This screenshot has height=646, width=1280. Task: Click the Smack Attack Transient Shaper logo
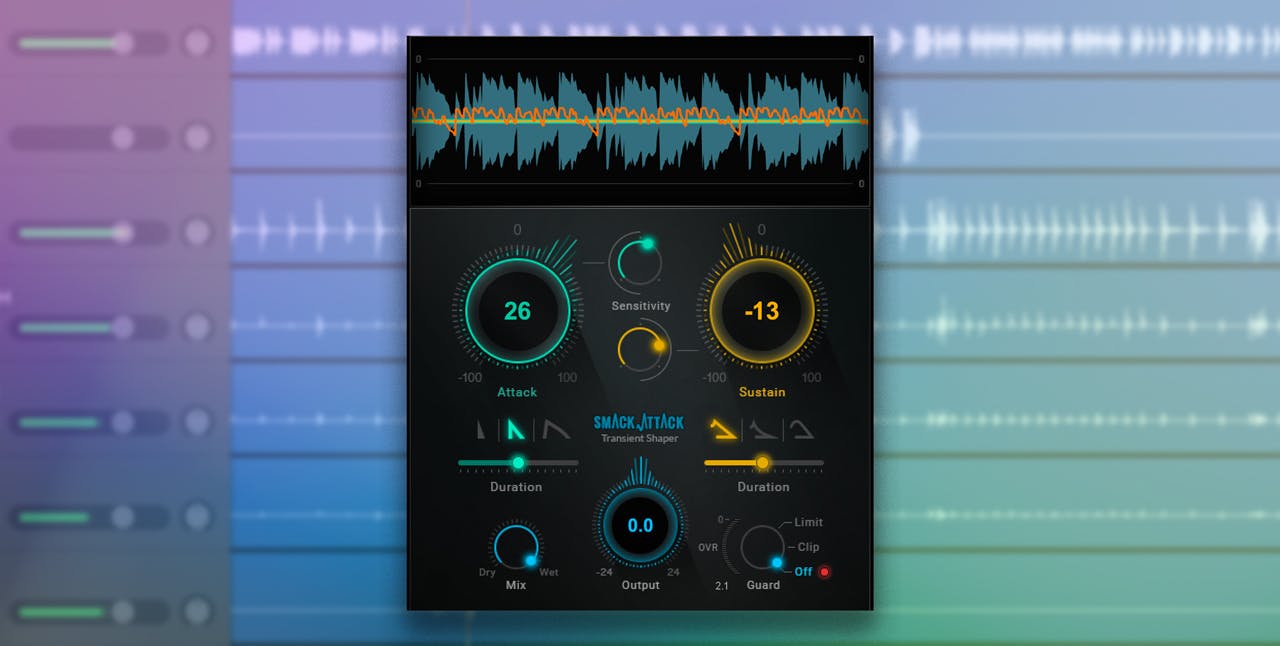(639, 428)
